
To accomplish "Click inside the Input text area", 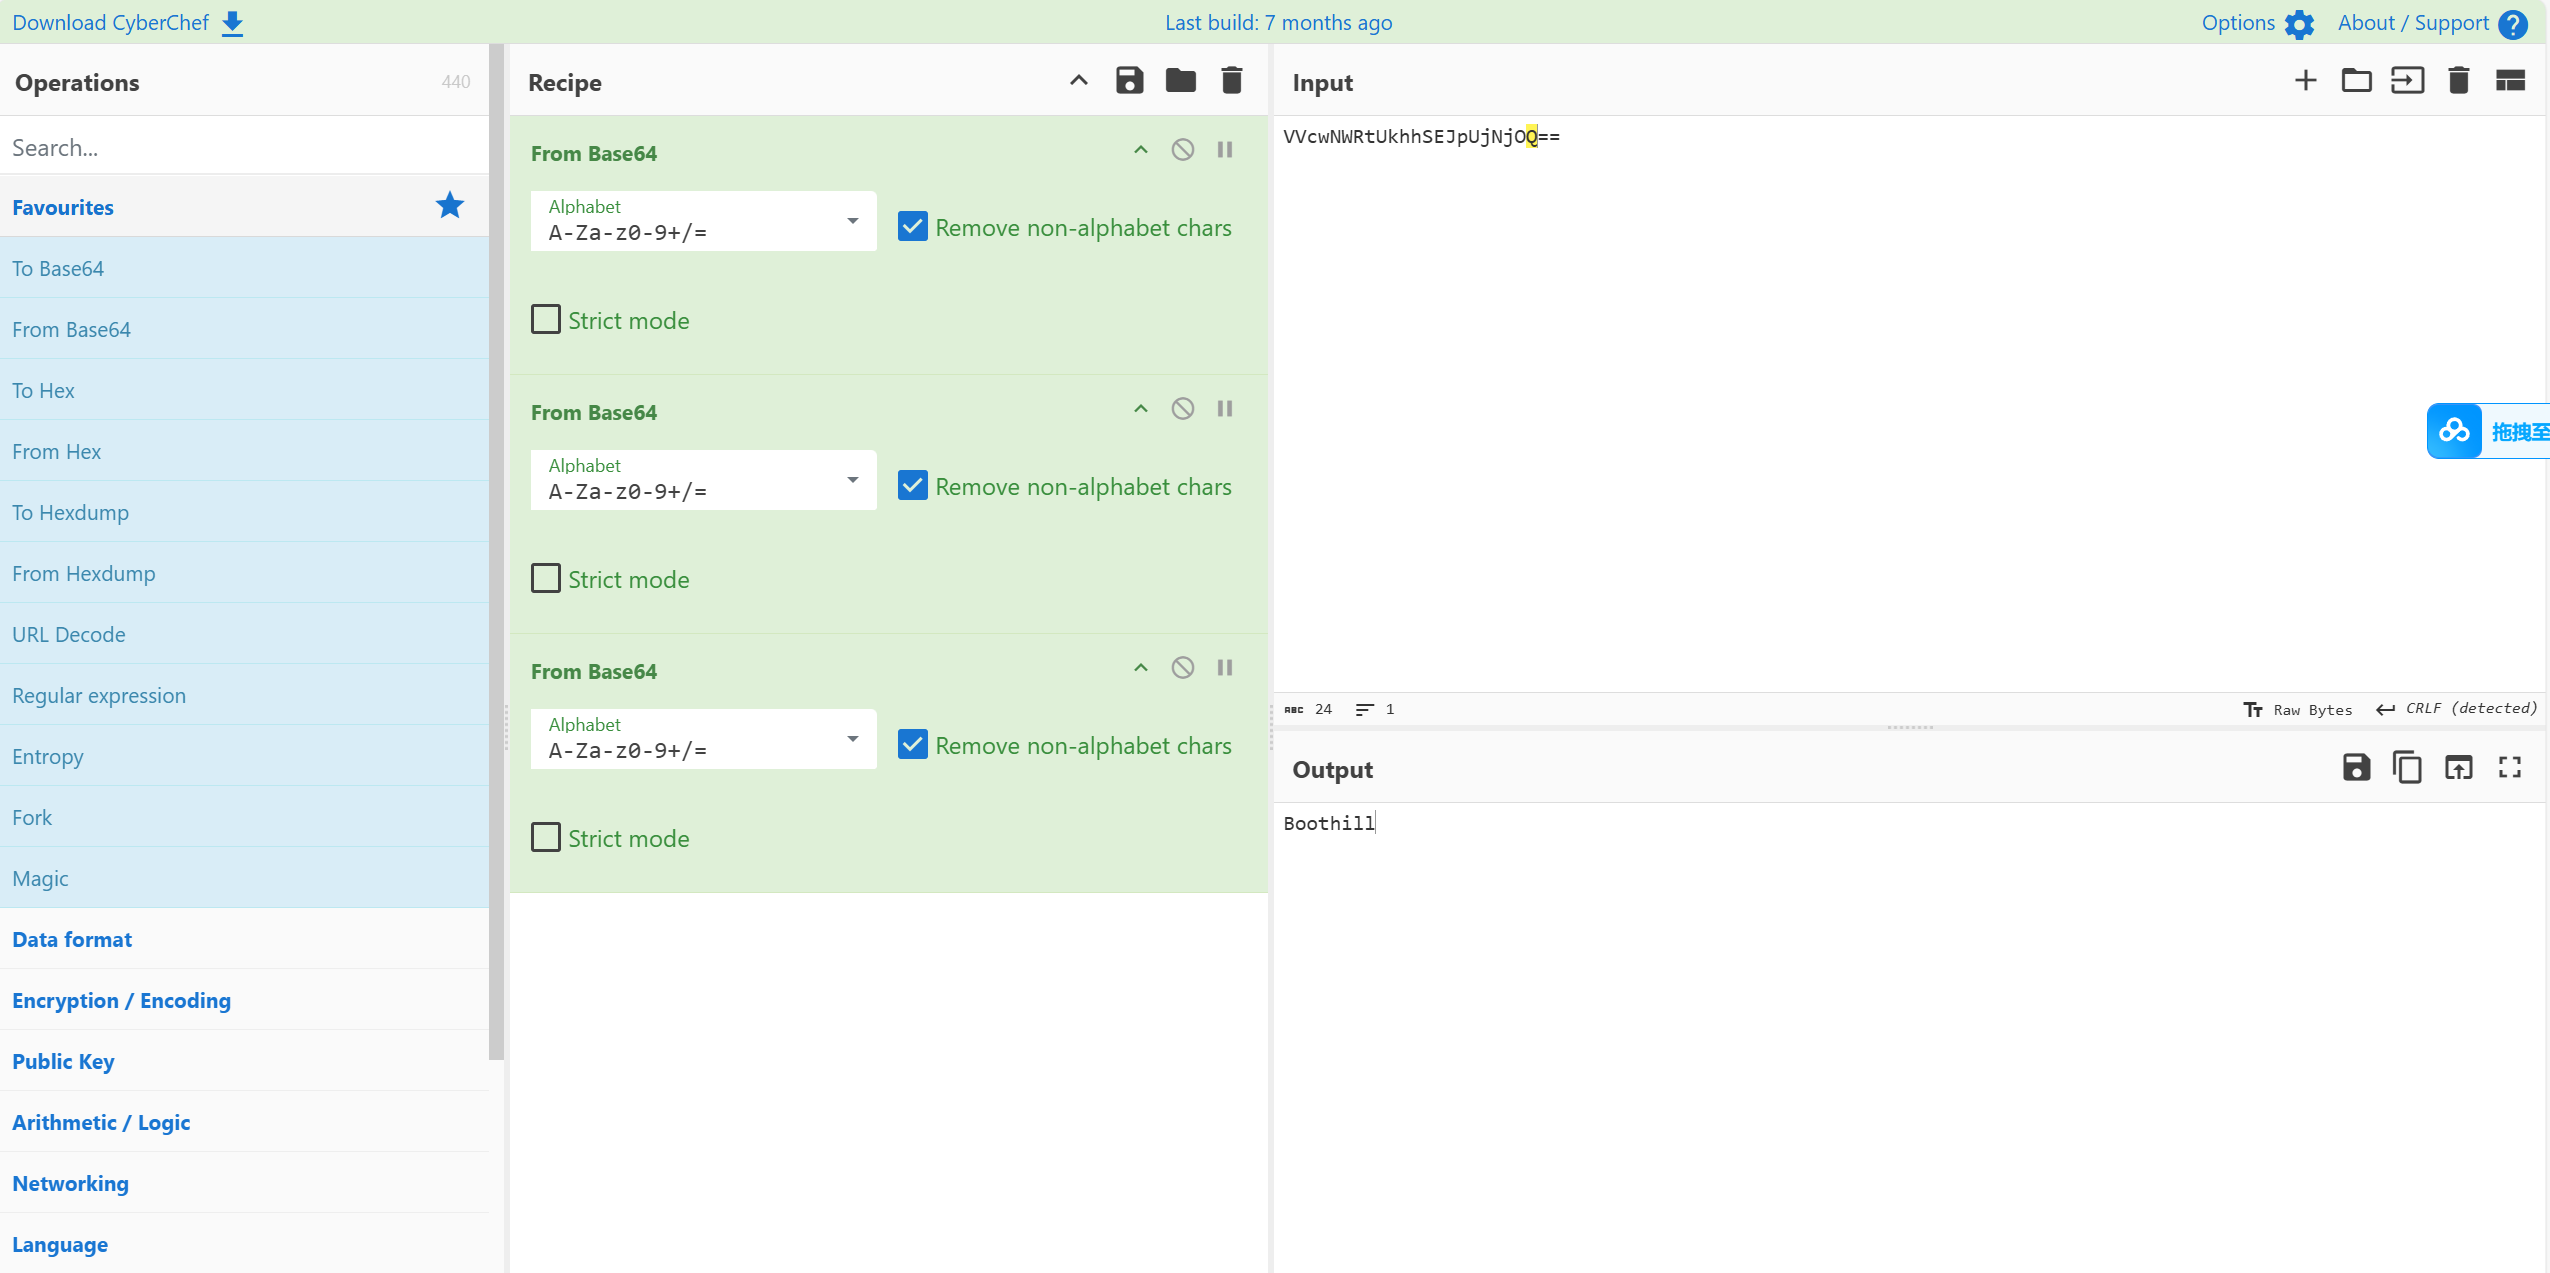I will [1908, 404].
